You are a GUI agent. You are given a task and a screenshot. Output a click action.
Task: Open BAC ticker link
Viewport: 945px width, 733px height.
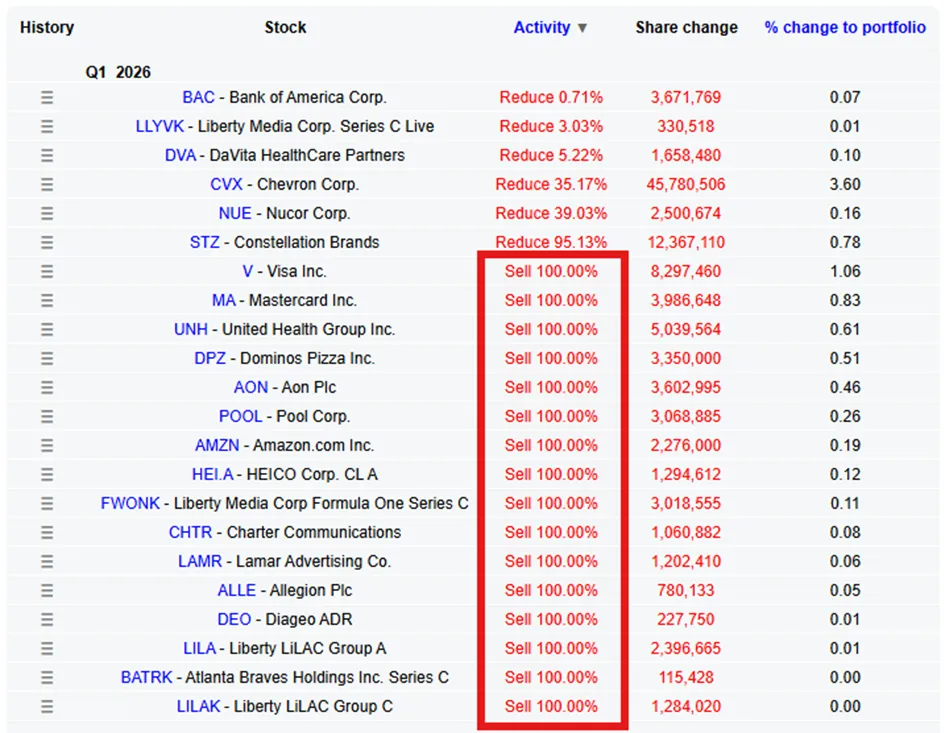click(x=198, y=98)
